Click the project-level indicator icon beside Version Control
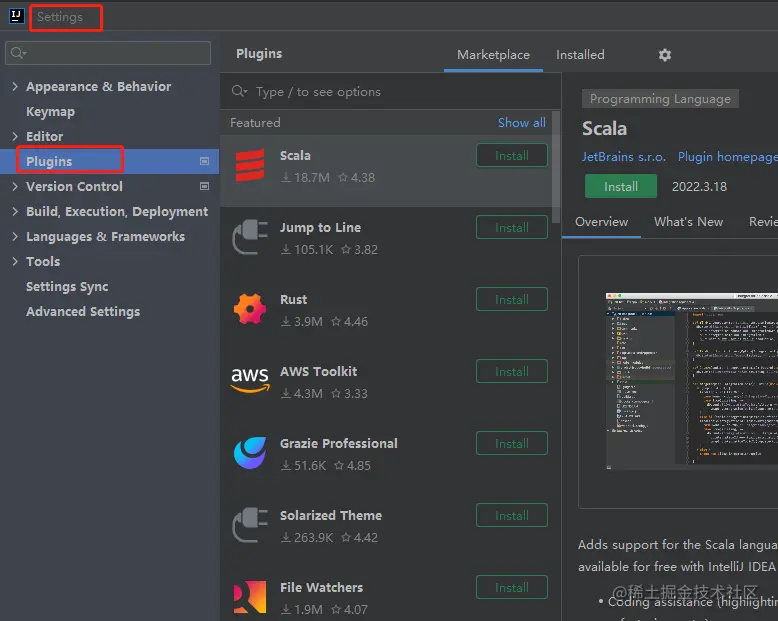This screenshot has height=621, width=778. (204, 186)
